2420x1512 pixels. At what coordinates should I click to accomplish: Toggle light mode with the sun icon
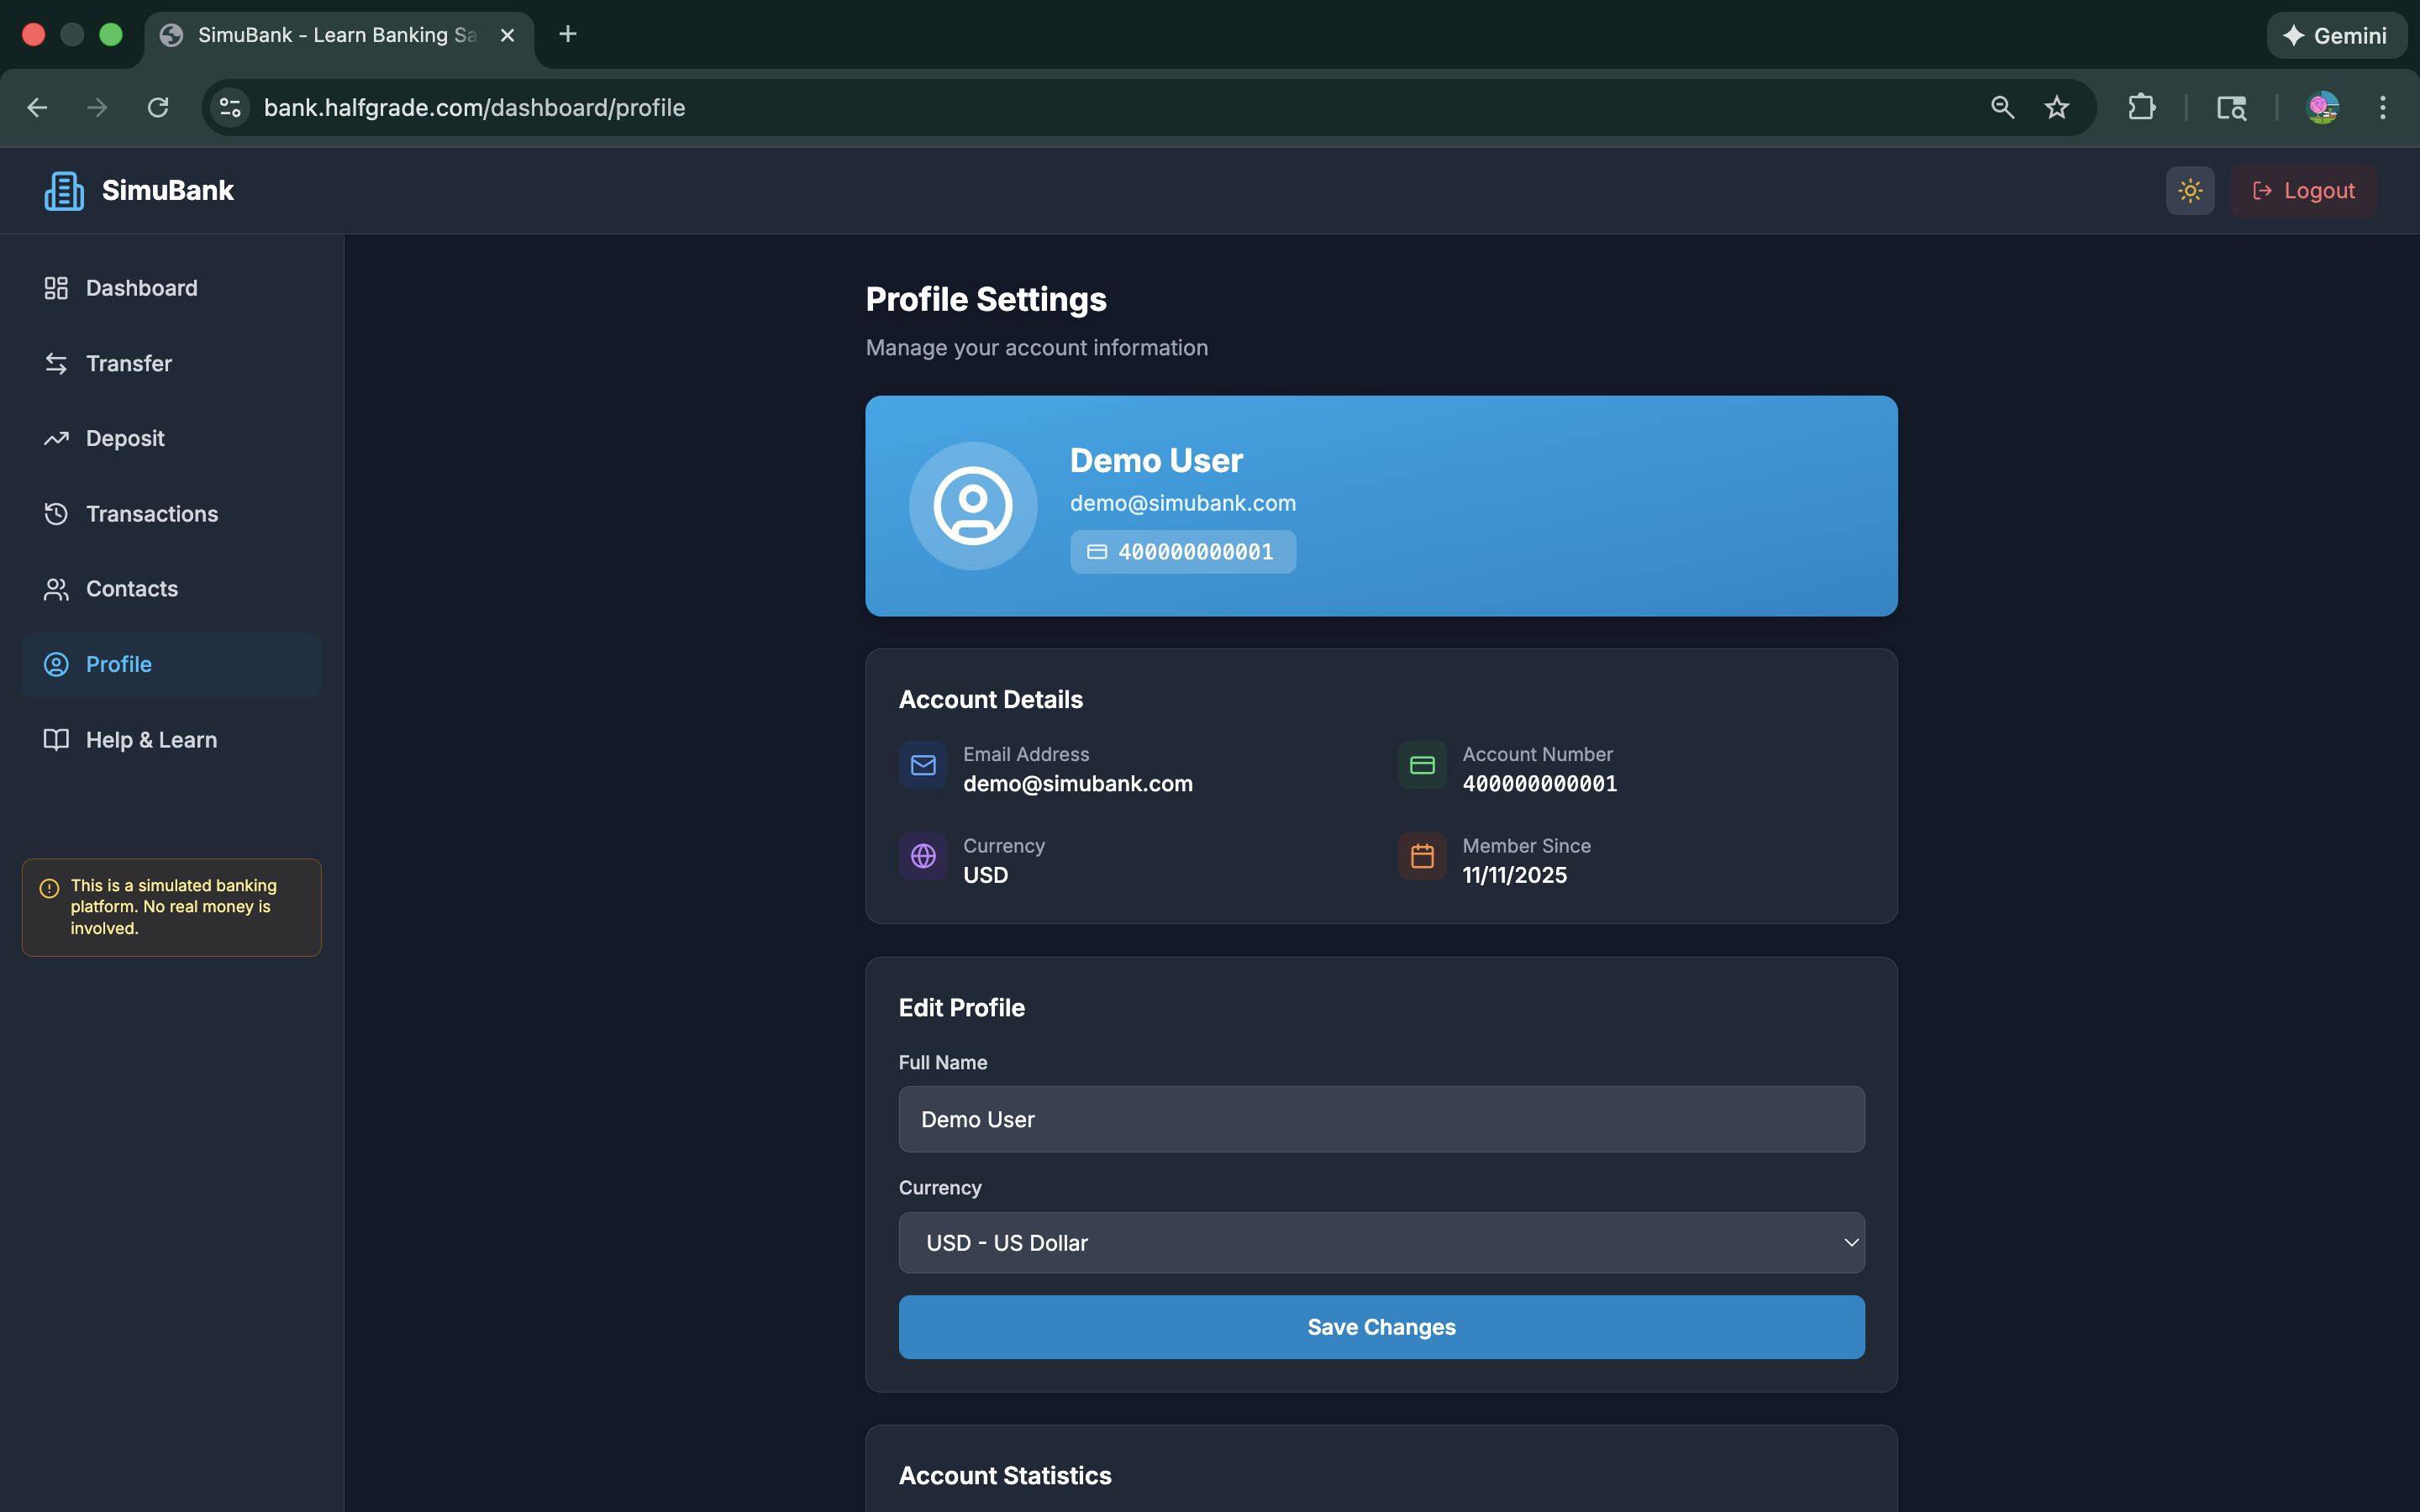pyautogui.click(x=2189, y=190)
